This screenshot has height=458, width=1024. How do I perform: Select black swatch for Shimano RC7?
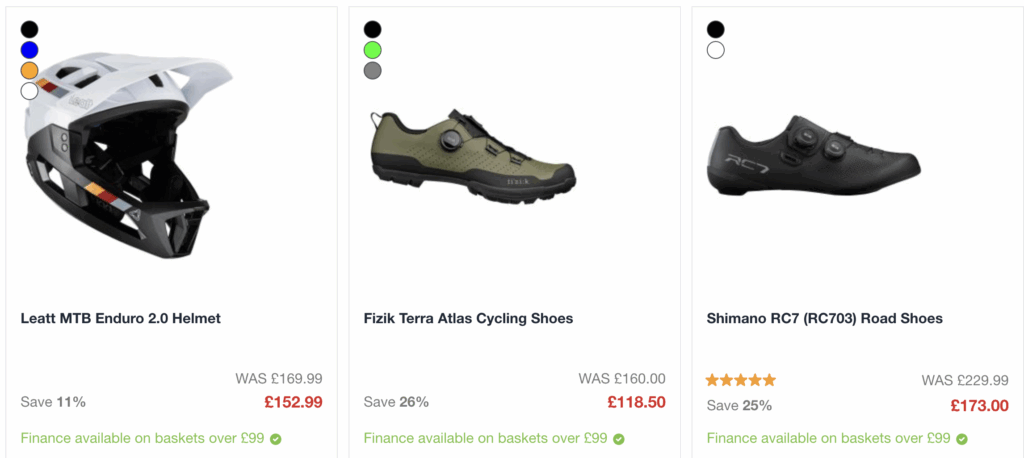[715, 30]
